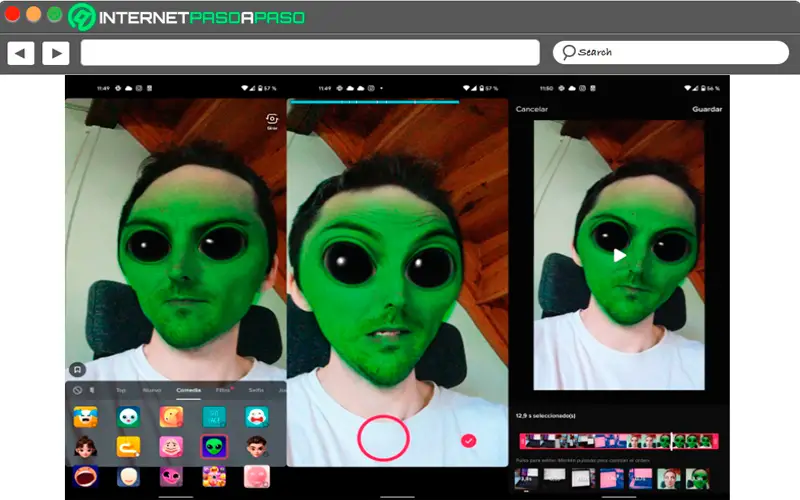
Task: Select the second white-screen clip thumbnail
Action: [x=555, y=479]
